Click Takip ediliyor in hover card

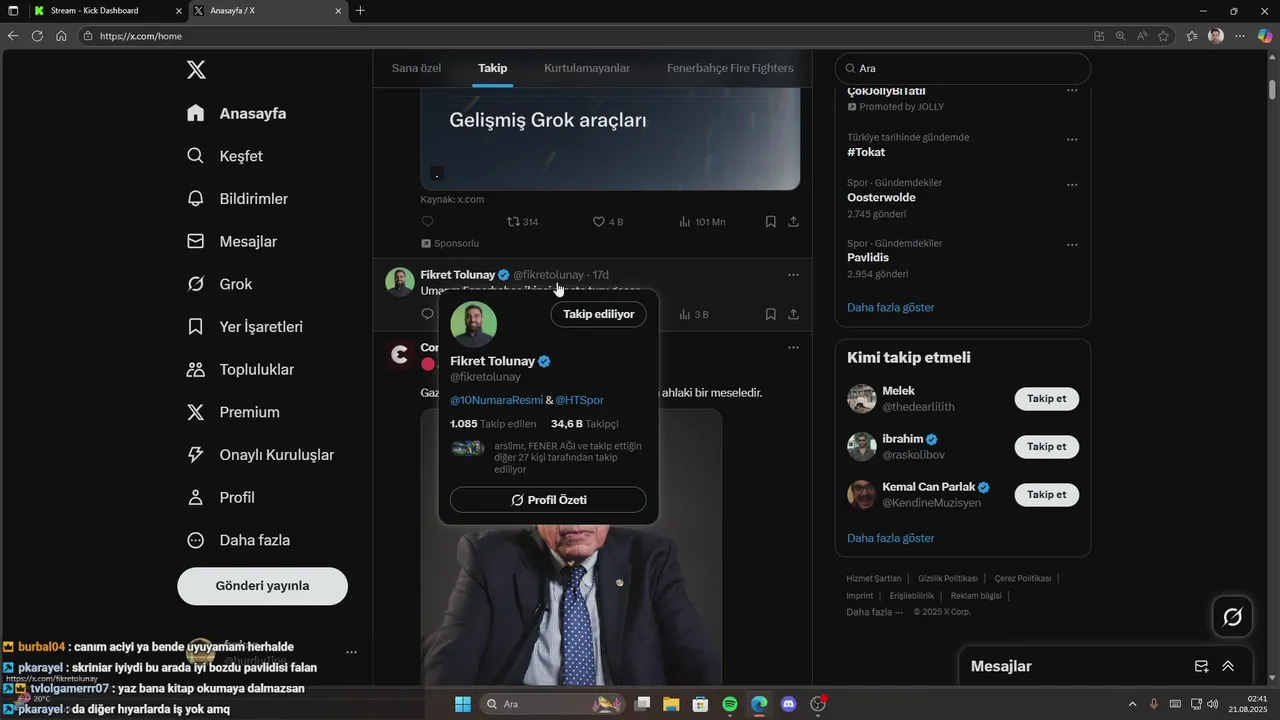tap(599, 314)
